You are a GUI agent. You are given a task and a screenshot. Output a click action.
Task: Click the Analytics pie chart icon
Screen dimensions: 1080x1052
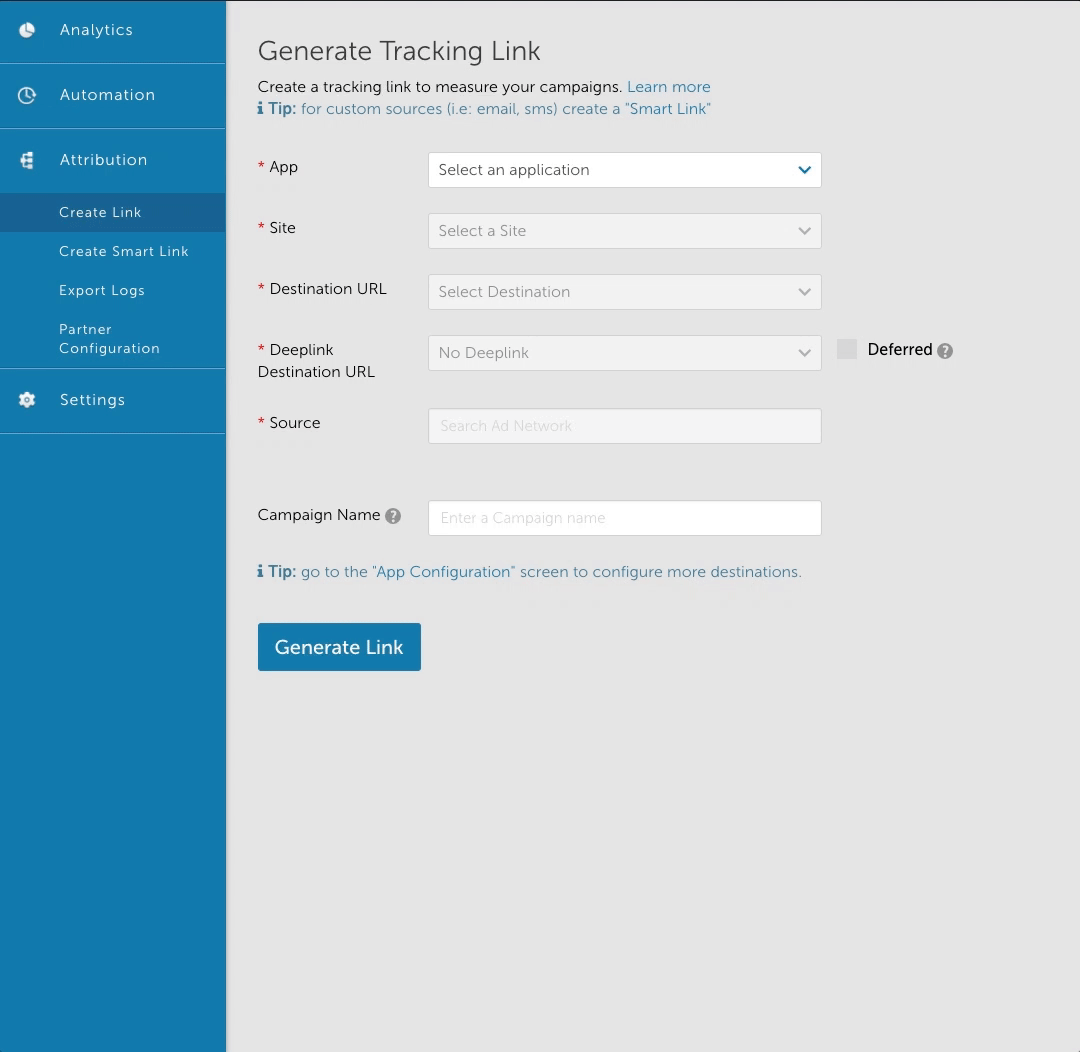(x=27, y=30)
